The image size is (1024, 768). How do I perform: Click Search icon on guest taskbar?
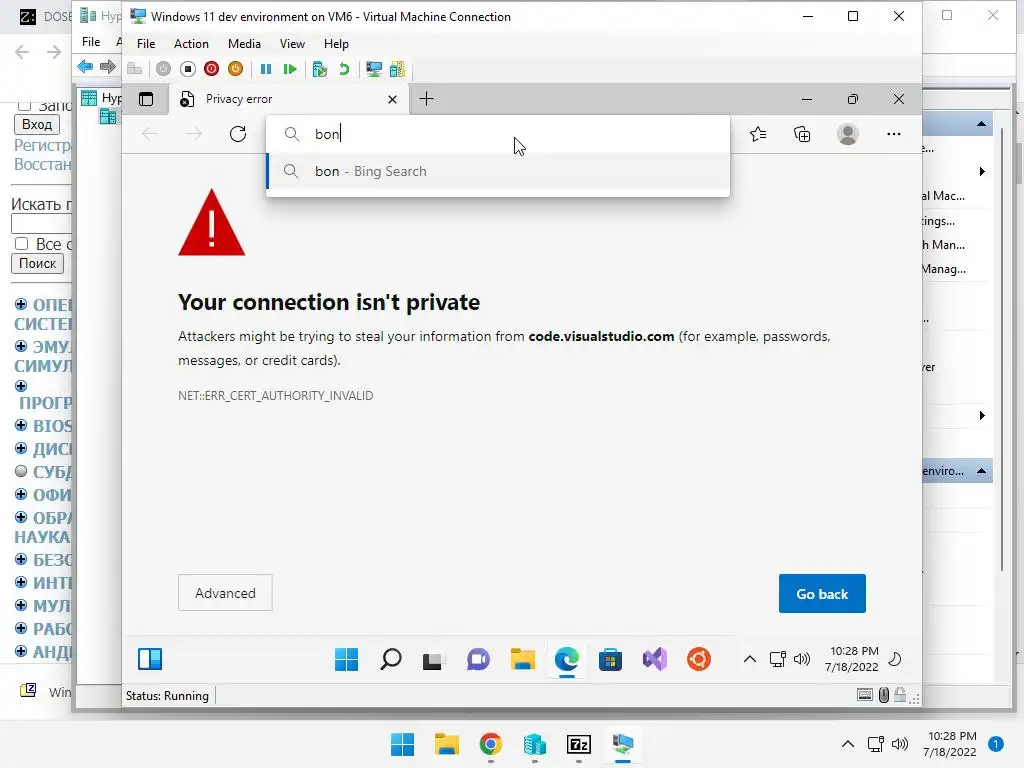[x=391, y=659]
